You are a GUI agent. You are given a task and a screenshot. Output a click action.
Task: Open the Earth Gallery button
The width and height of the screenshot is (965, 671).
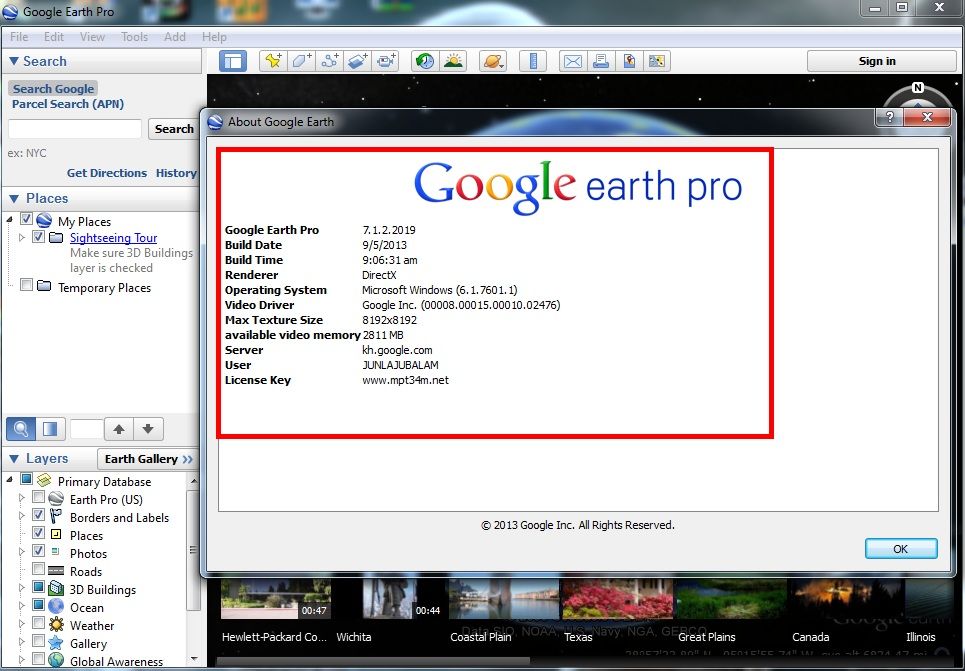(148, 459)
